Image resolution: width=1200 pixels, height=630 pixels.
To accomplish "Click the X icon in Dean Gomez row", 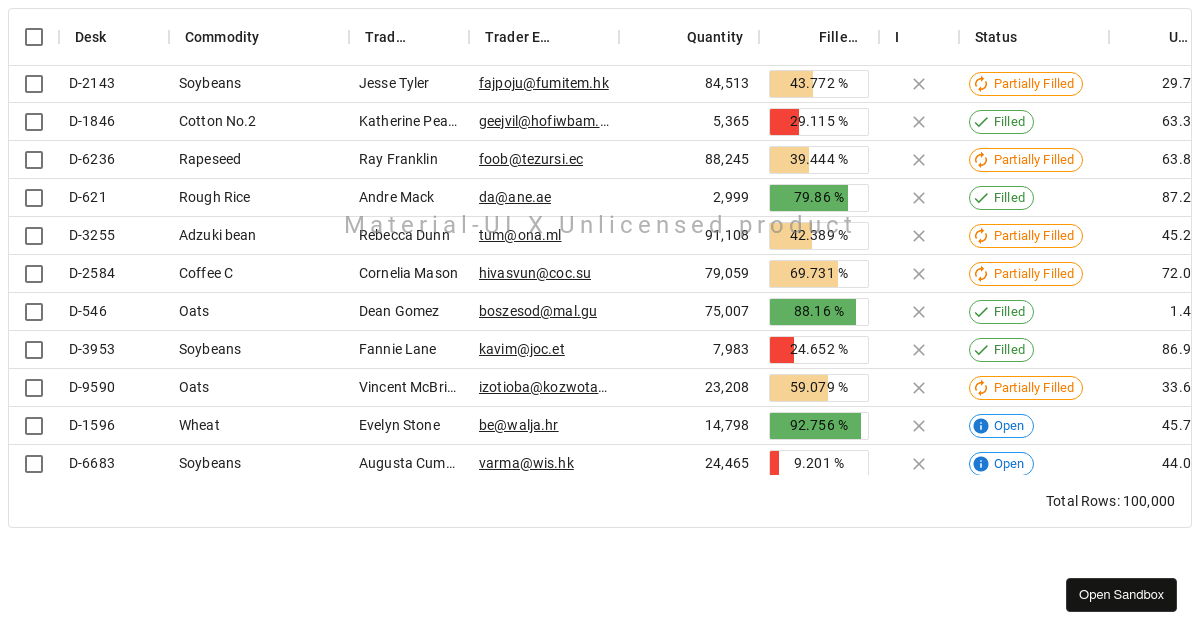I will [x=918, y=312].
